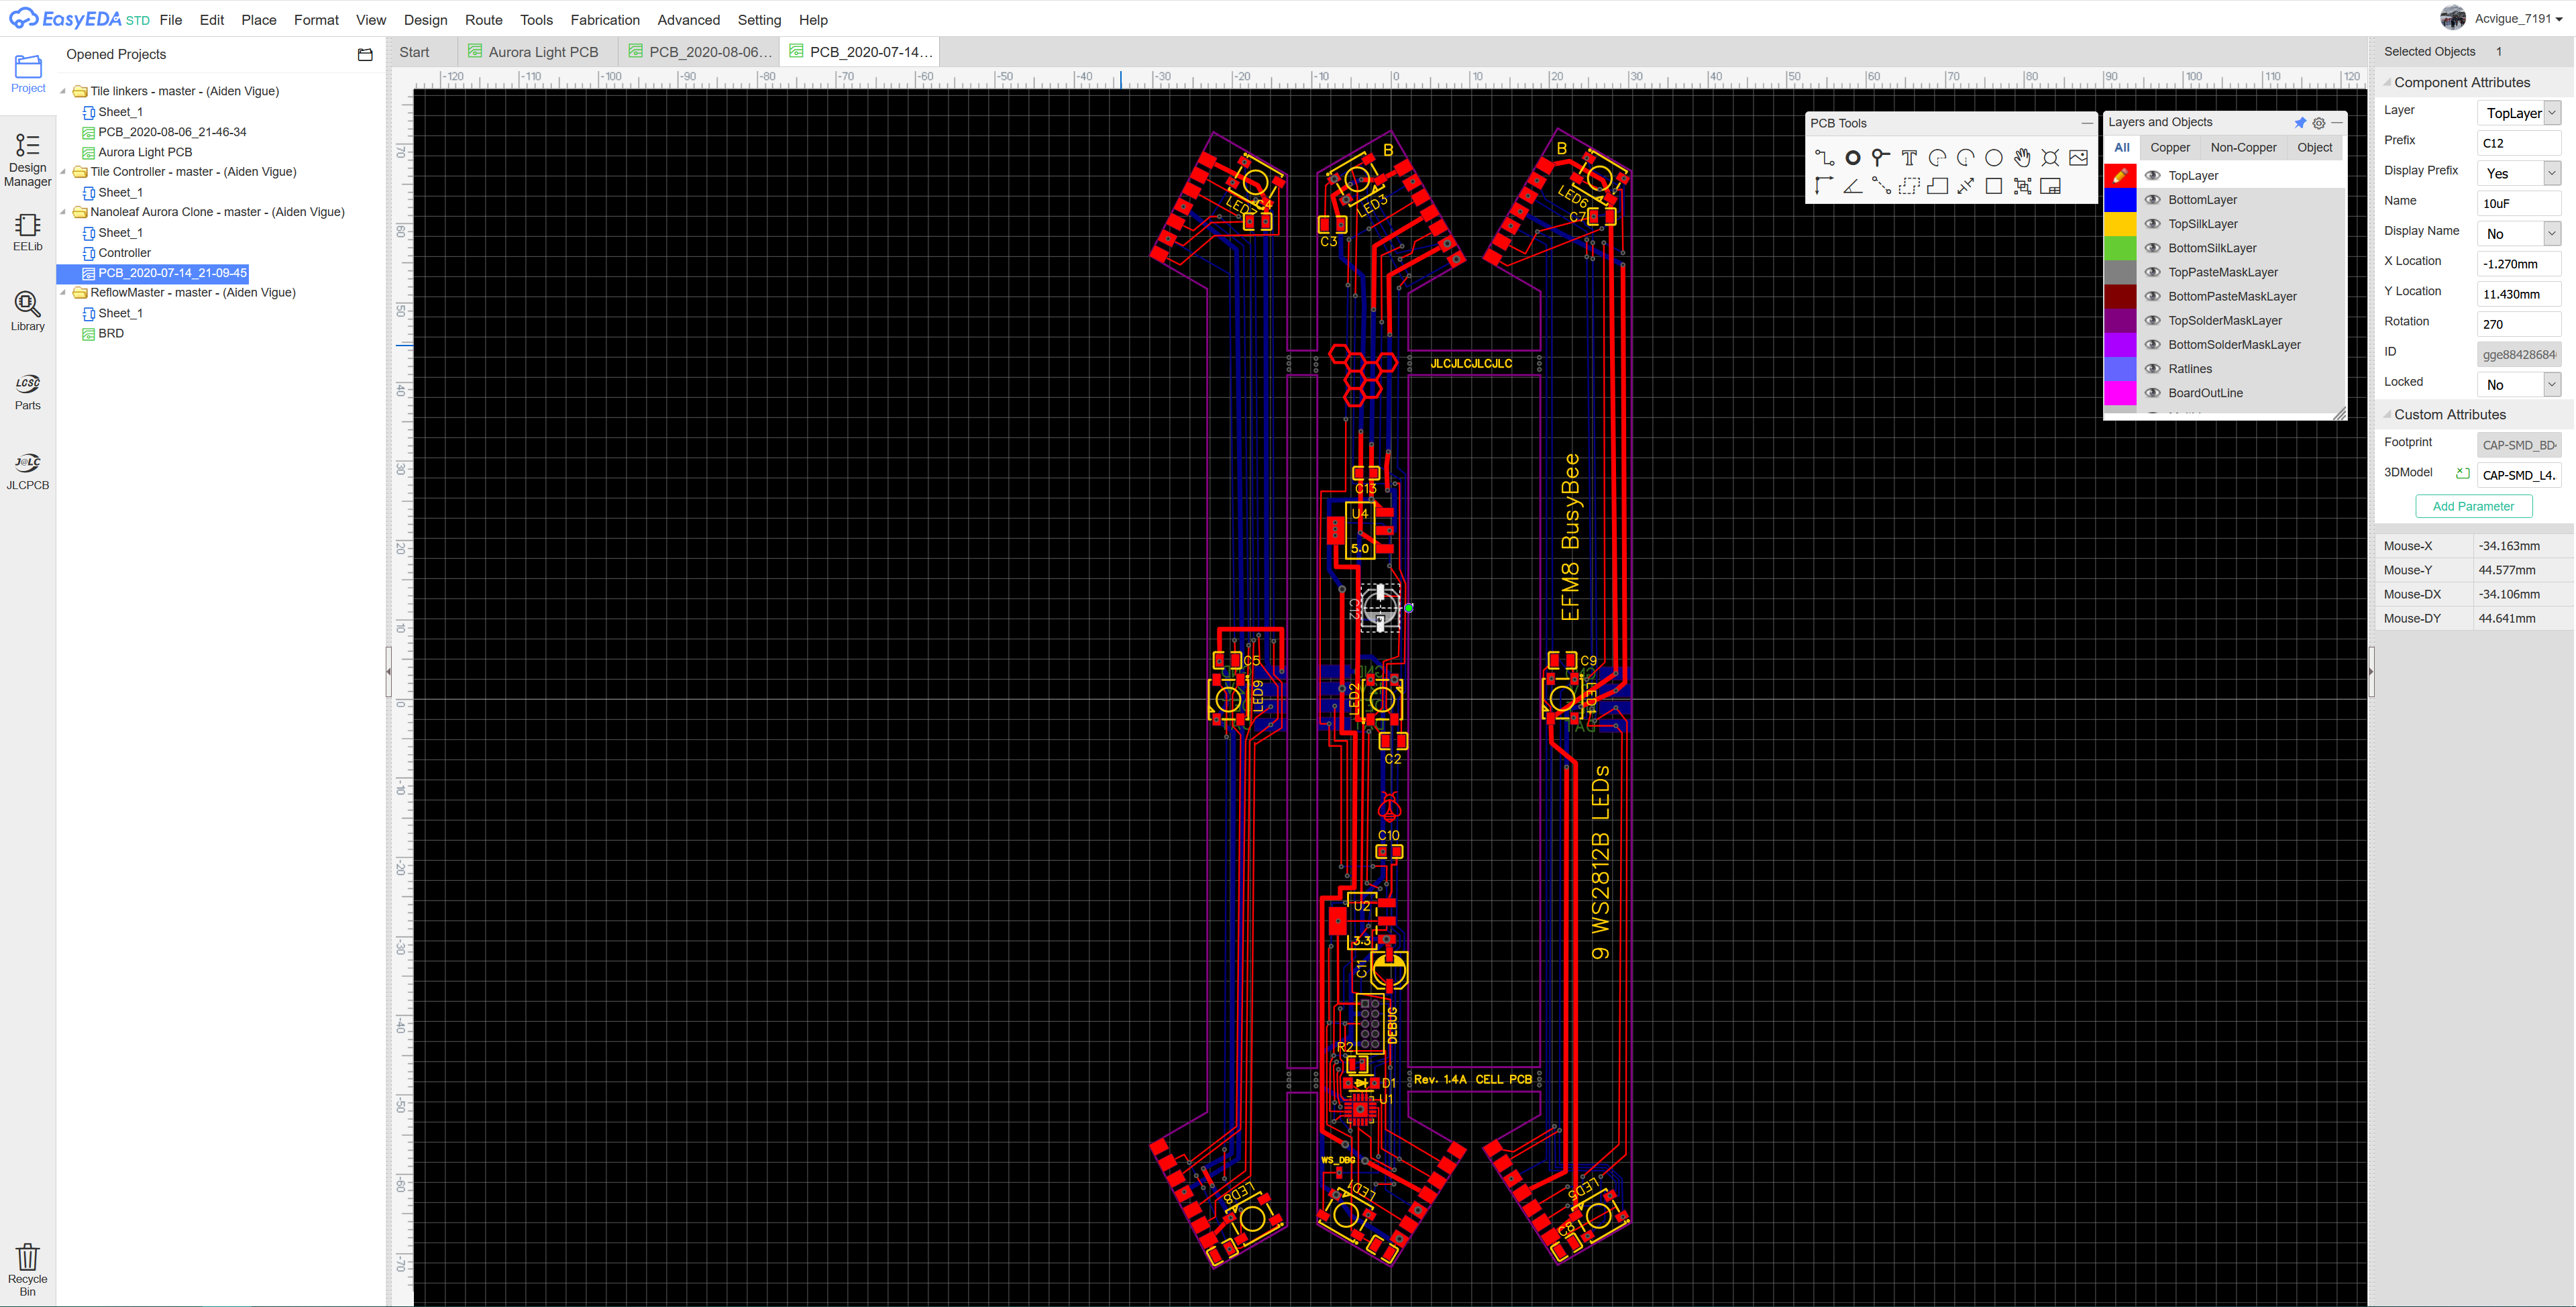Click the Add Parameter button
The image size is (2576, 1307).
pos(2473,506)
